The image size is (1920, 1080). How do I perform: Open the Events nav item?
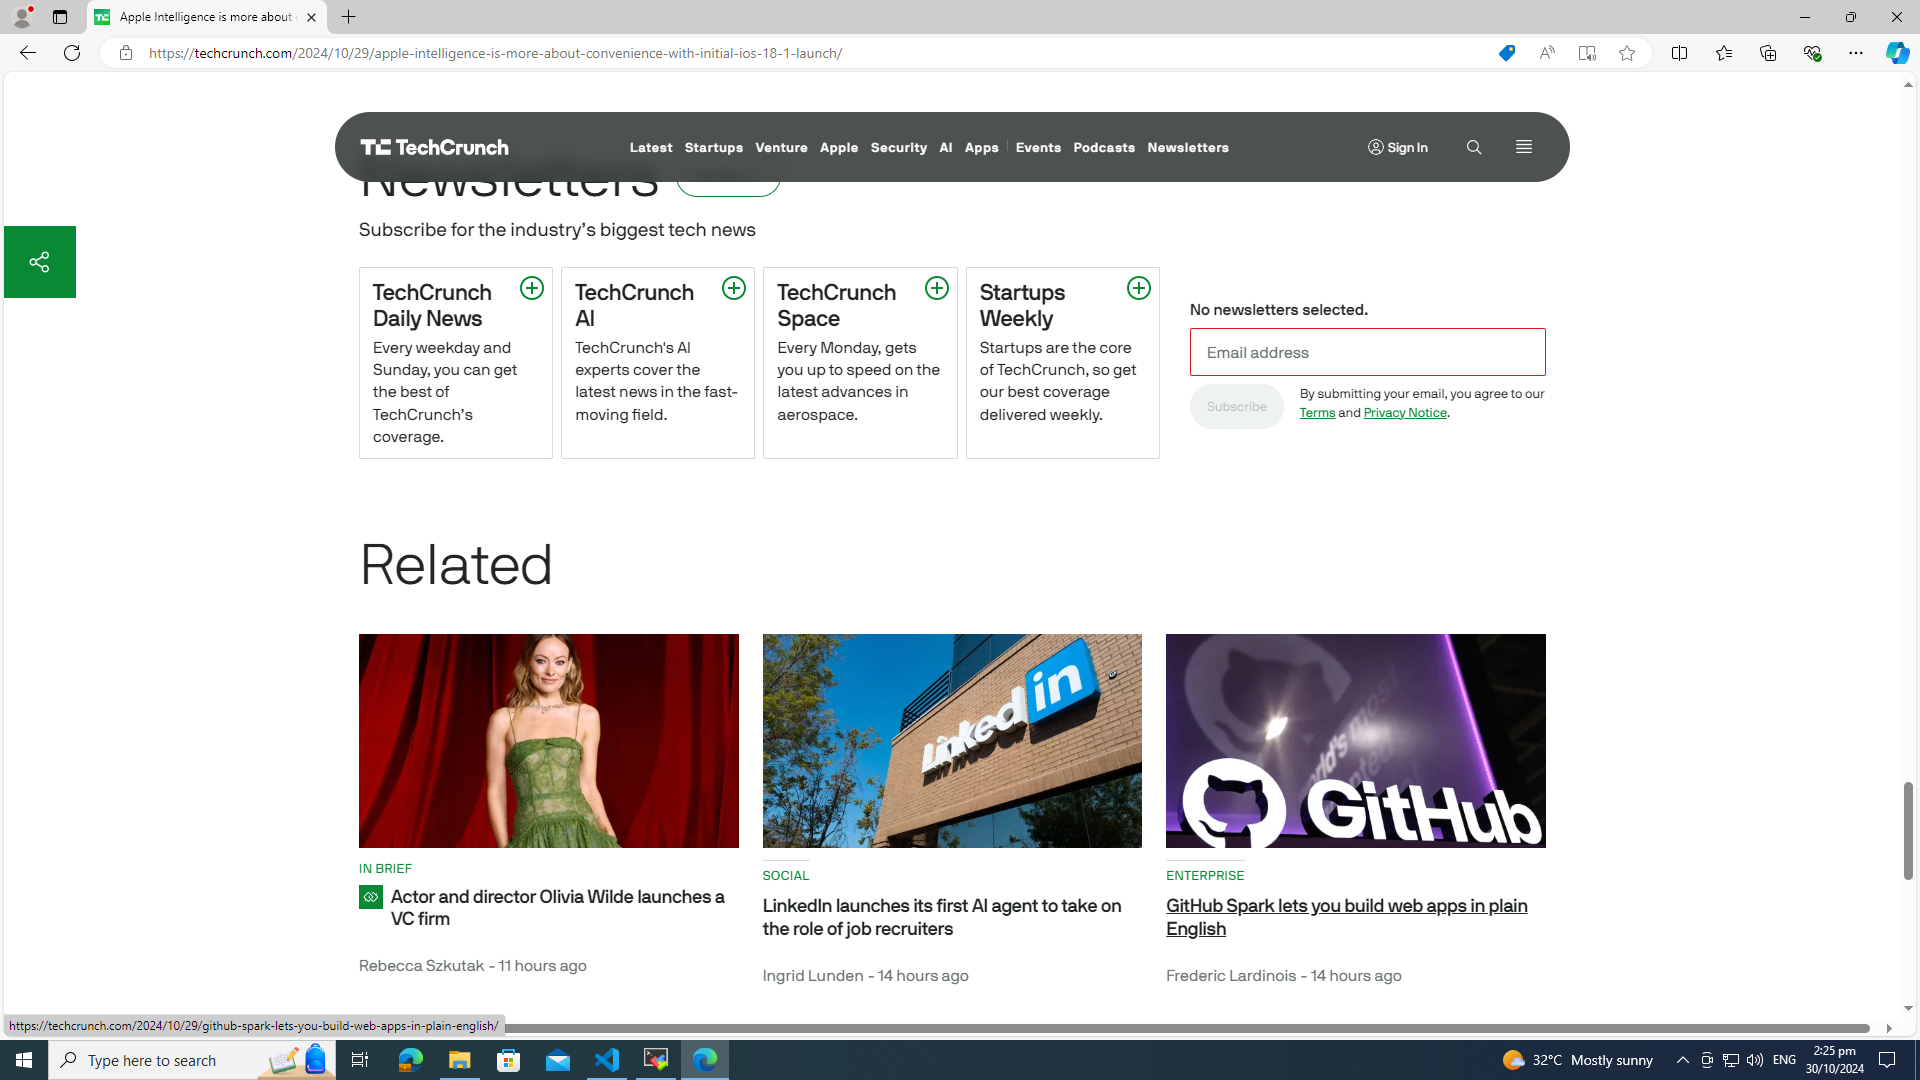(x=1038, y=147)
